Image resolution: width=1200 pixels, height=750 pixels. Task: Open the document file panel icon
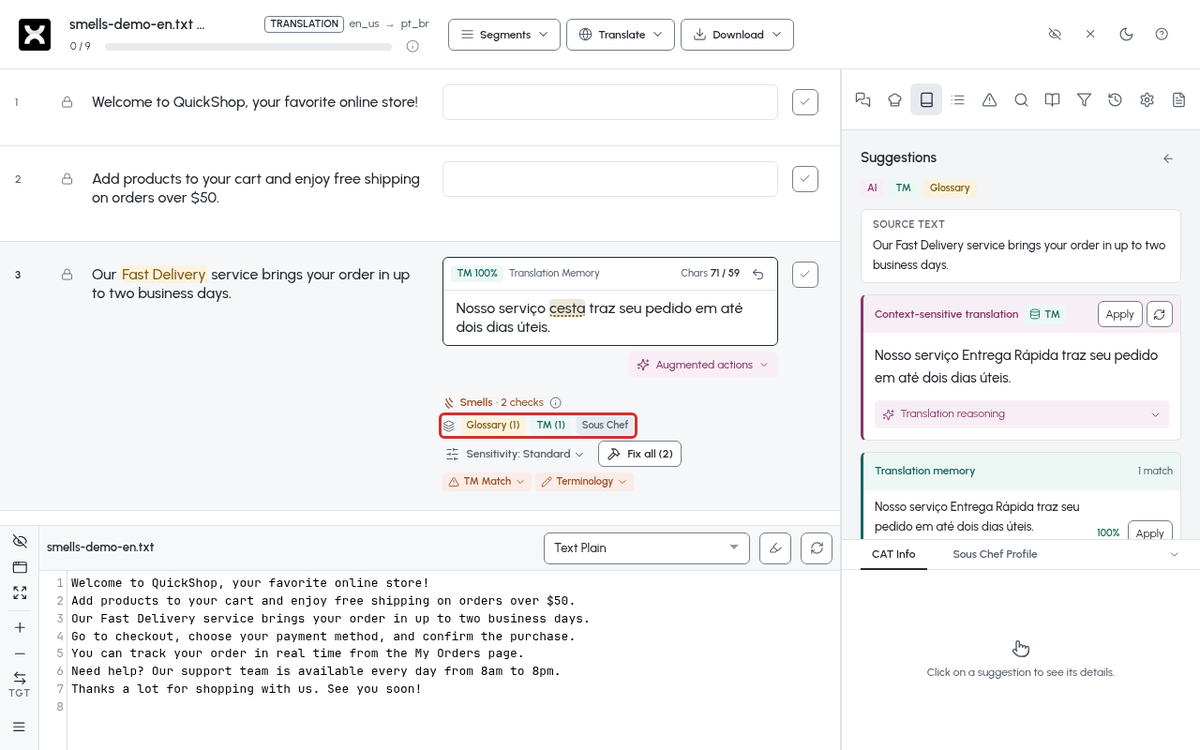tap(1179, 100)
